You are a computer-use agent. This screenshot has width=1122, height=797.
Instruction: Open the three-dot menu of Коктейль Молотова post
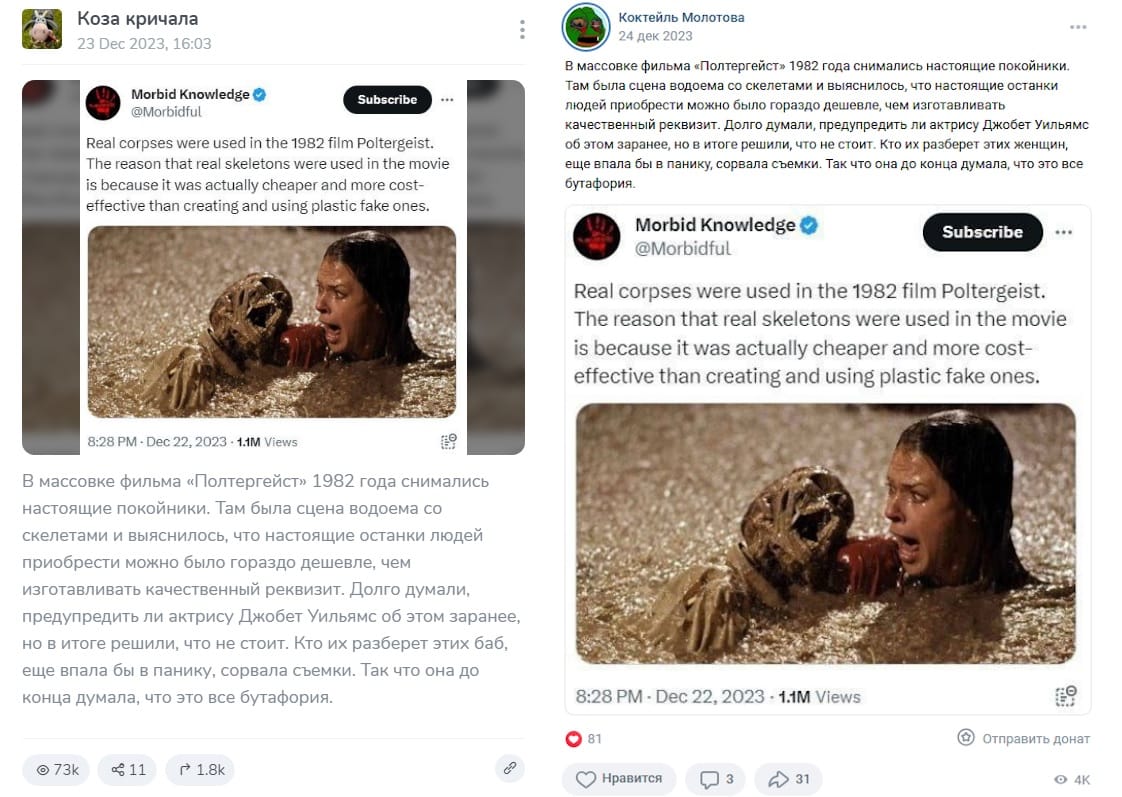(1078, 27)
